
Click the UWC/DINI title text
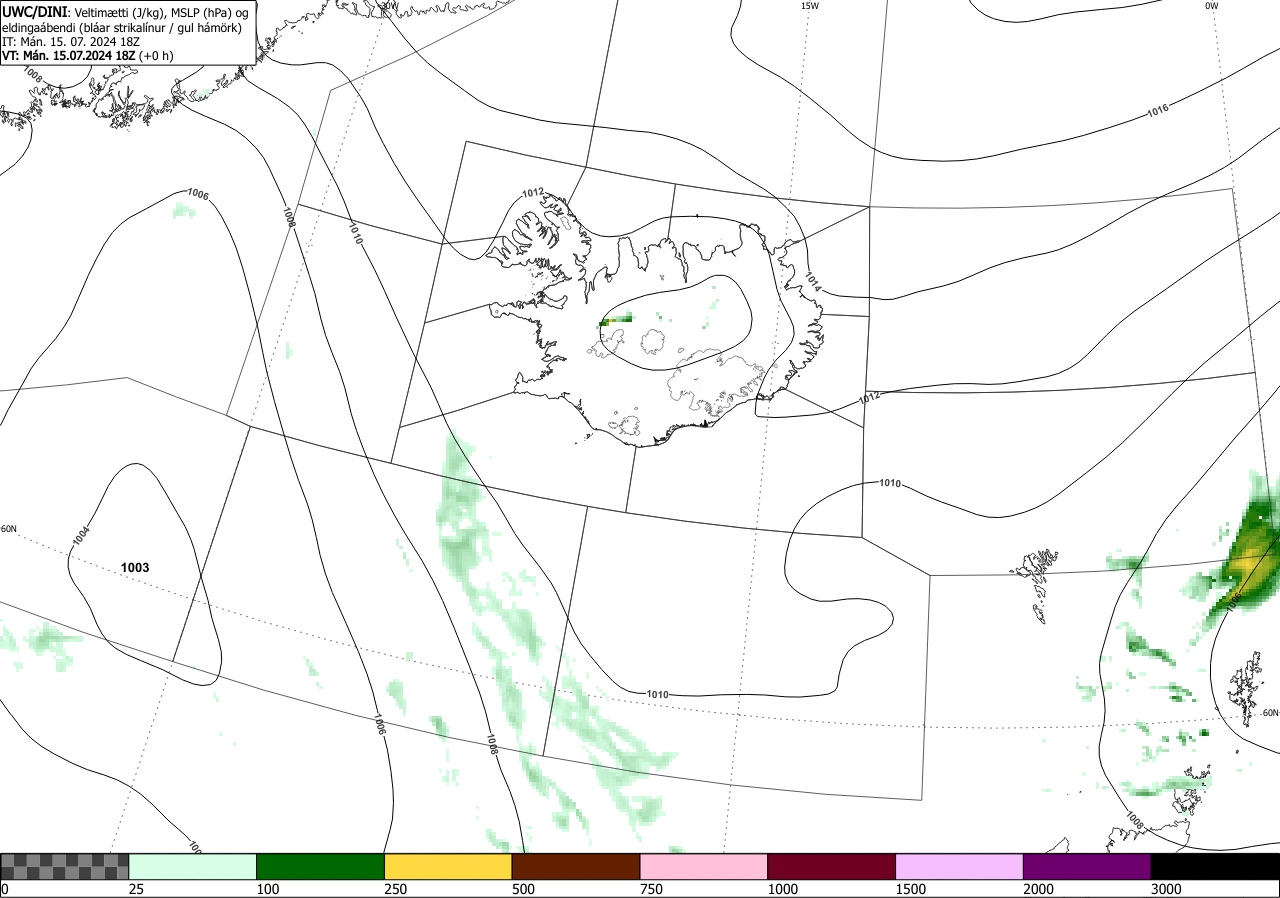34,11
